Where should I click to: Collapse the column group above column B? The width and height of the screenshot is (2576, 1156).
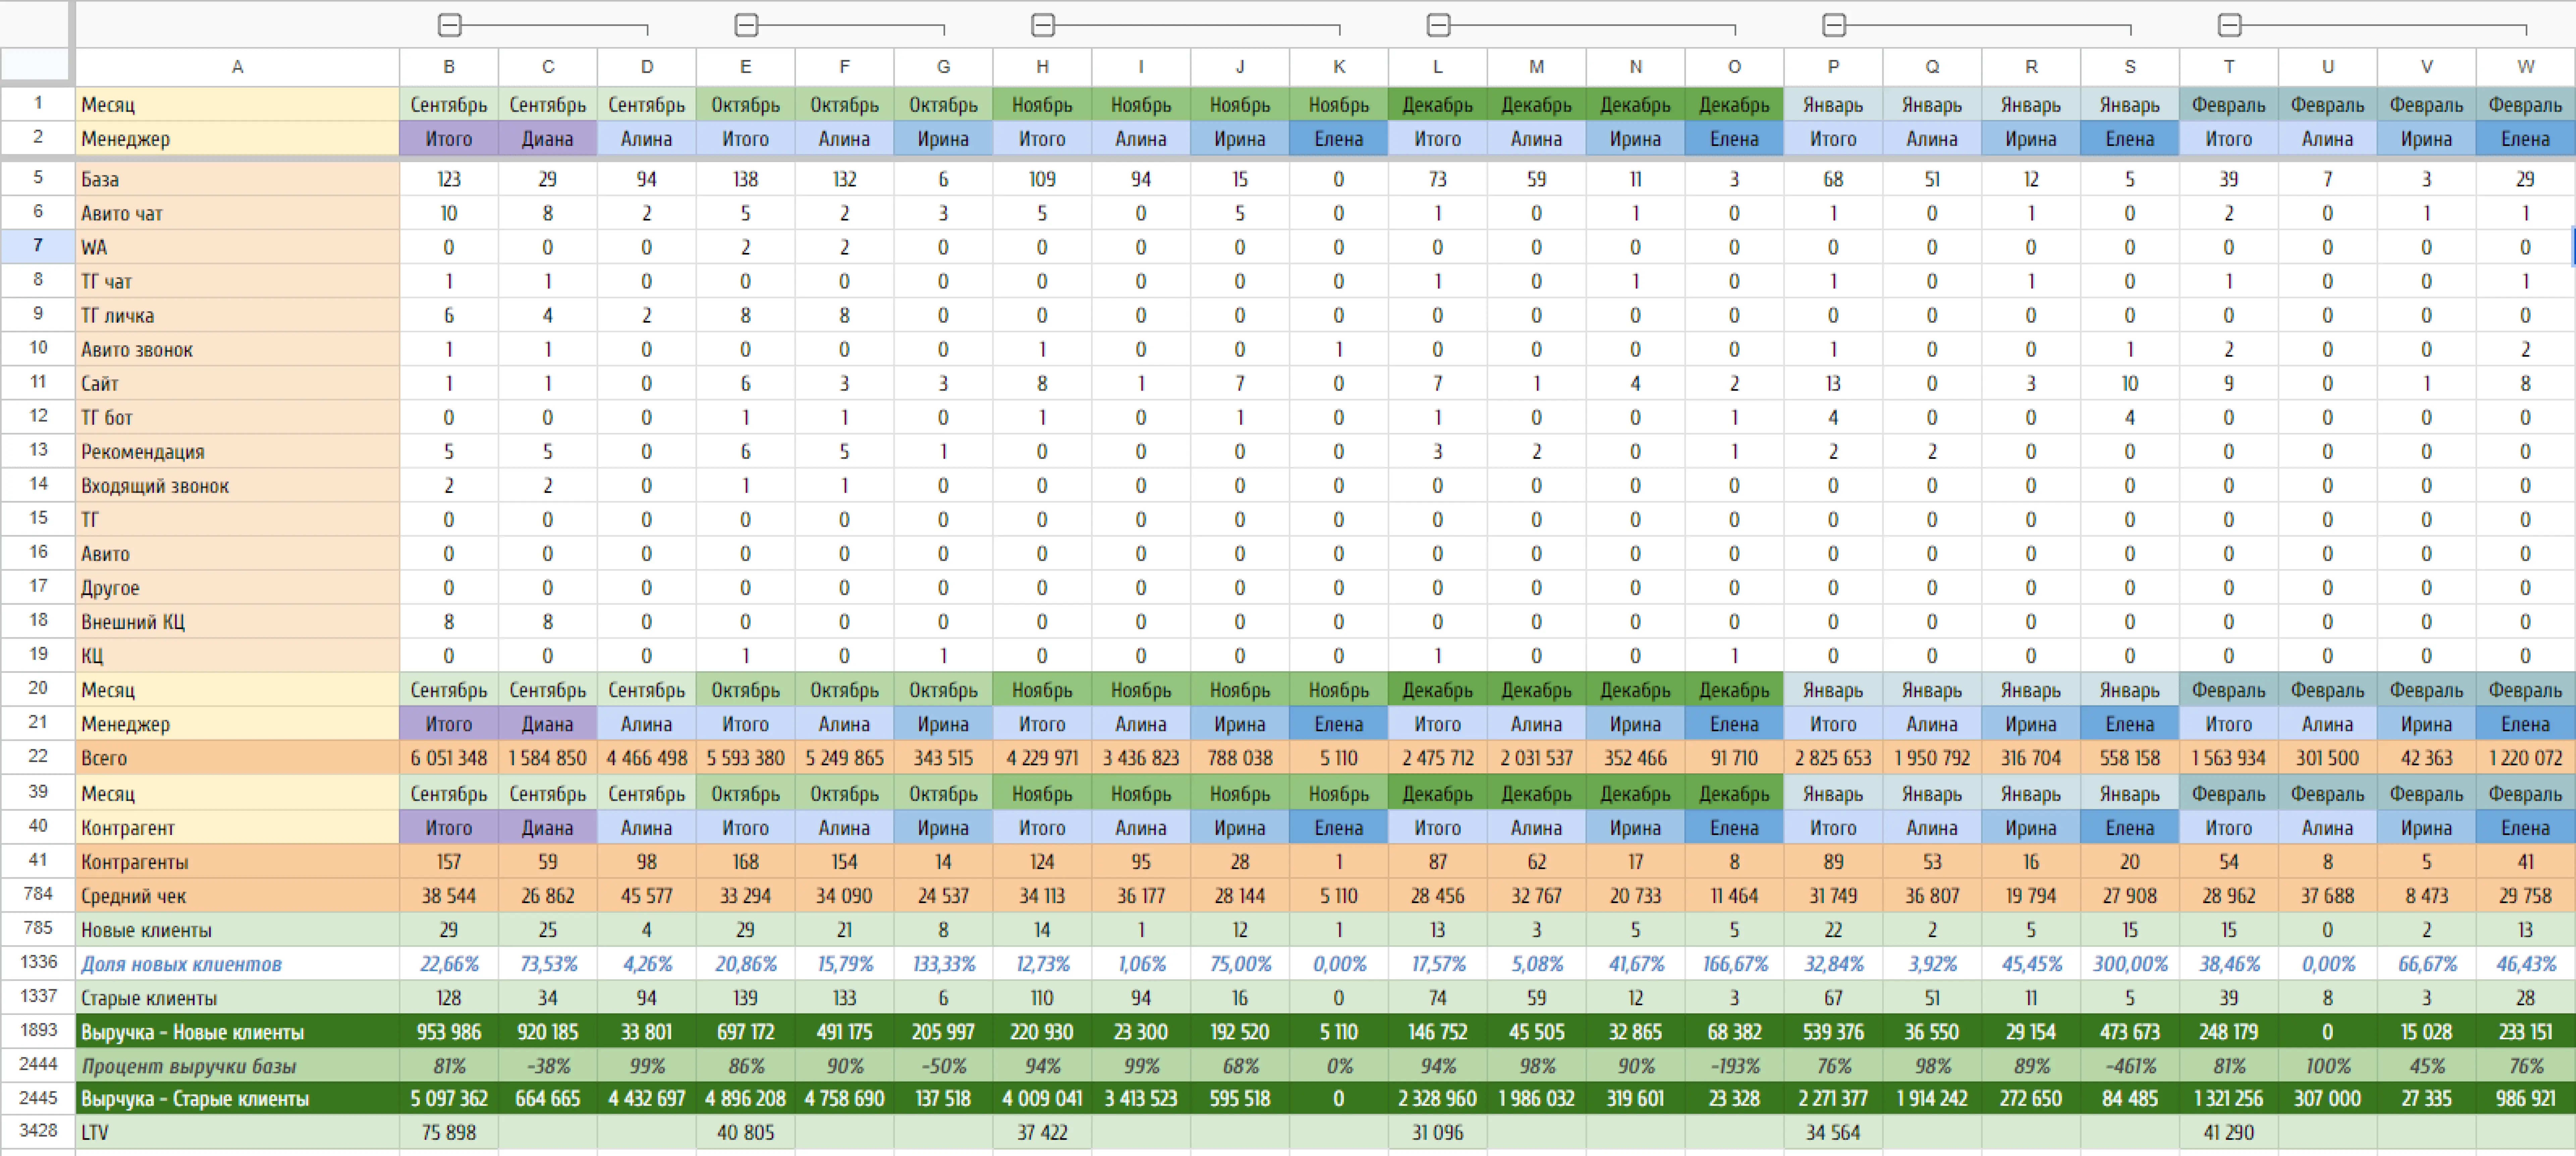(x=450, y=25)
